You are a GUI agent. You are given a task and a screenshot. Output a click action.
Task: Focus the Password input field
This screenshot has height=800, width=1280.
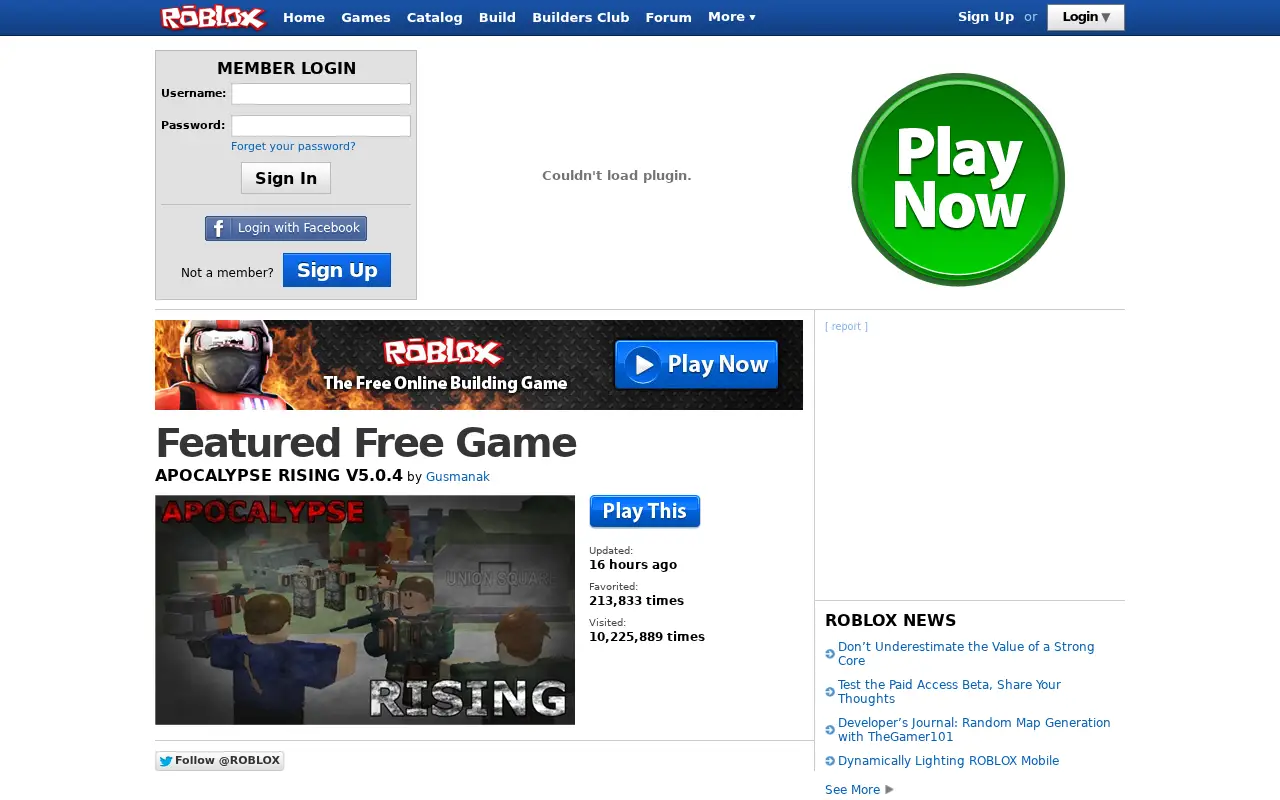click(x=321, y=126)
